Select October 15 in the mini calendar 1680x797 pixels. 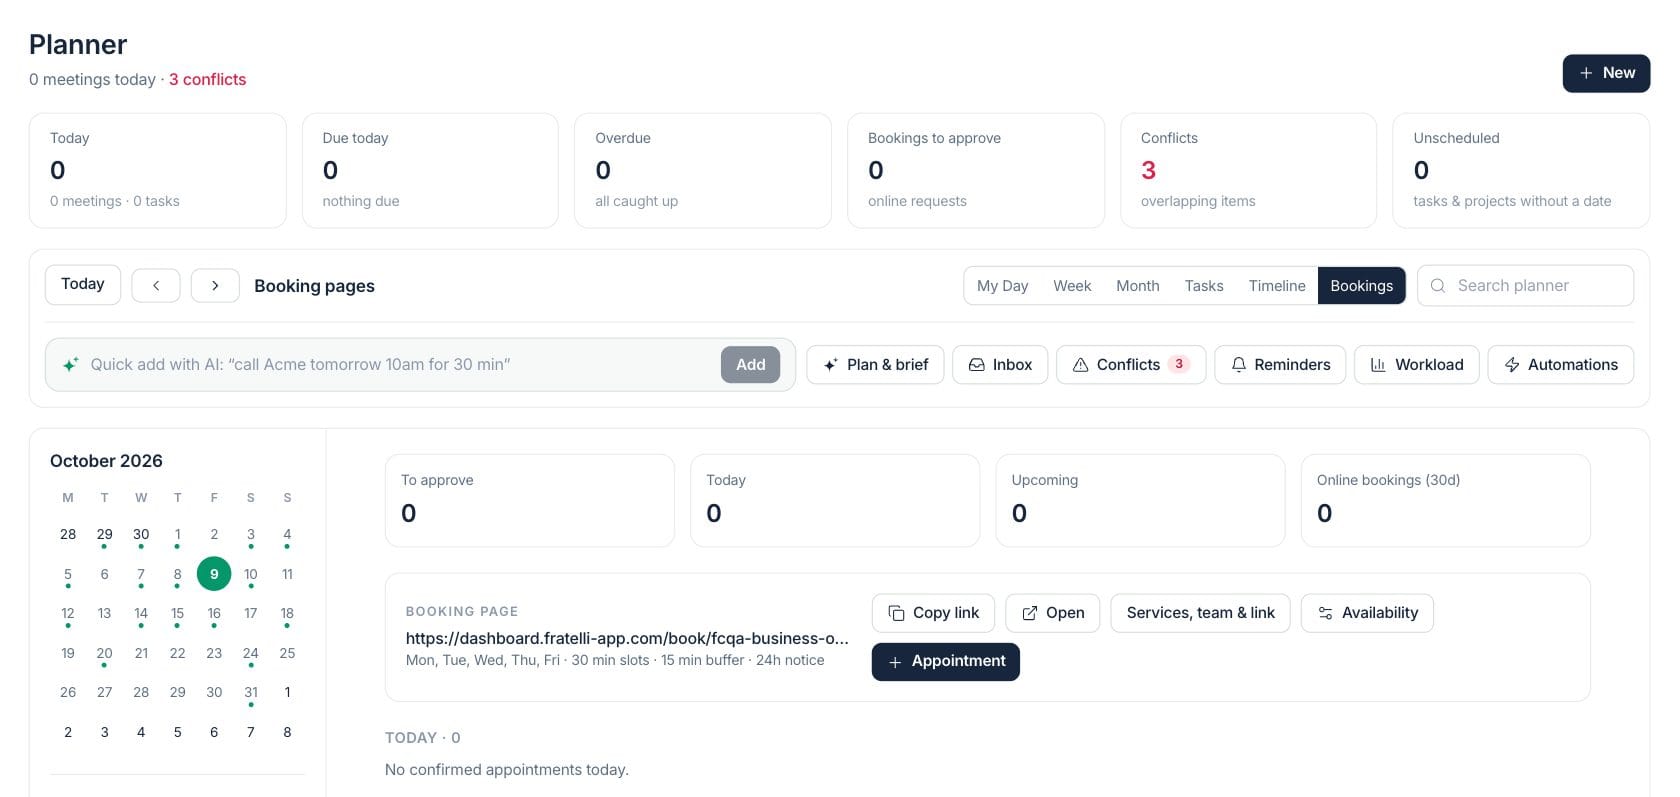[177, 613]
